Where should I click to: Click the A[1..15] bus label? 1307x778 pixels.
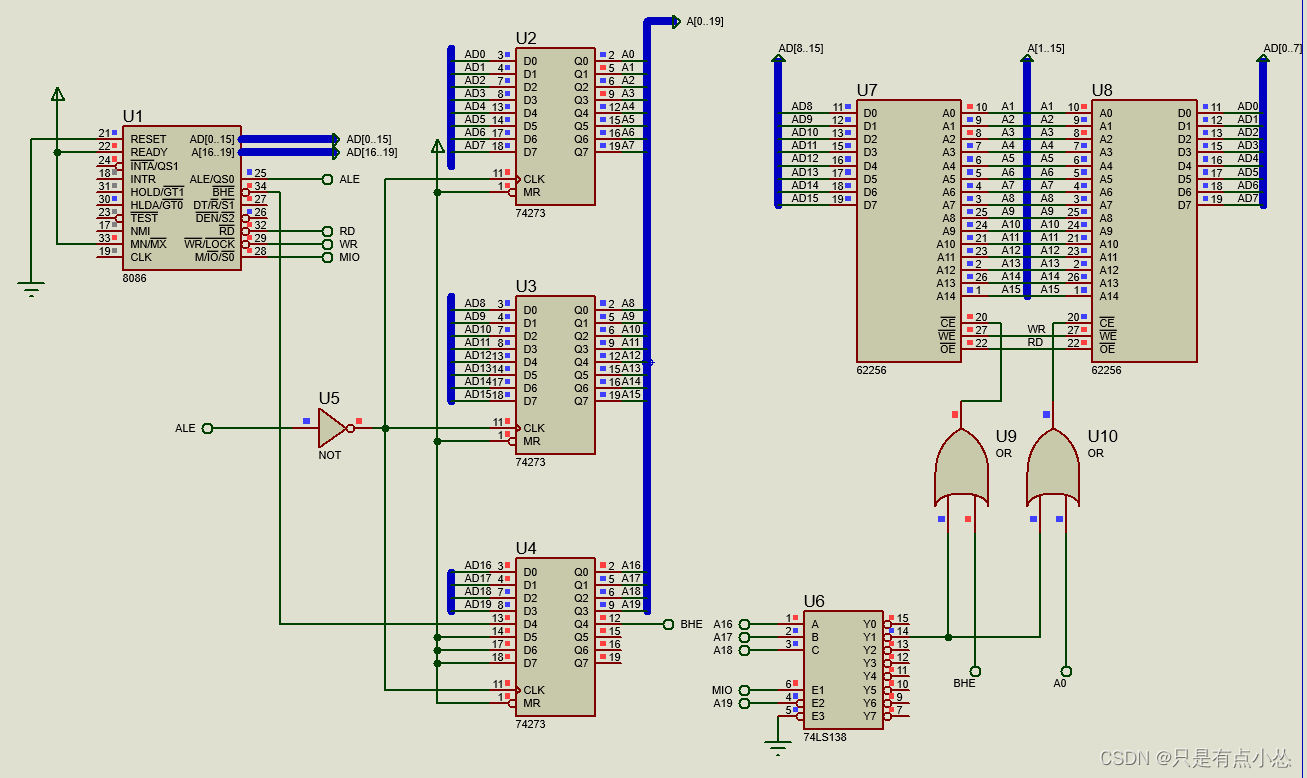1046,48
